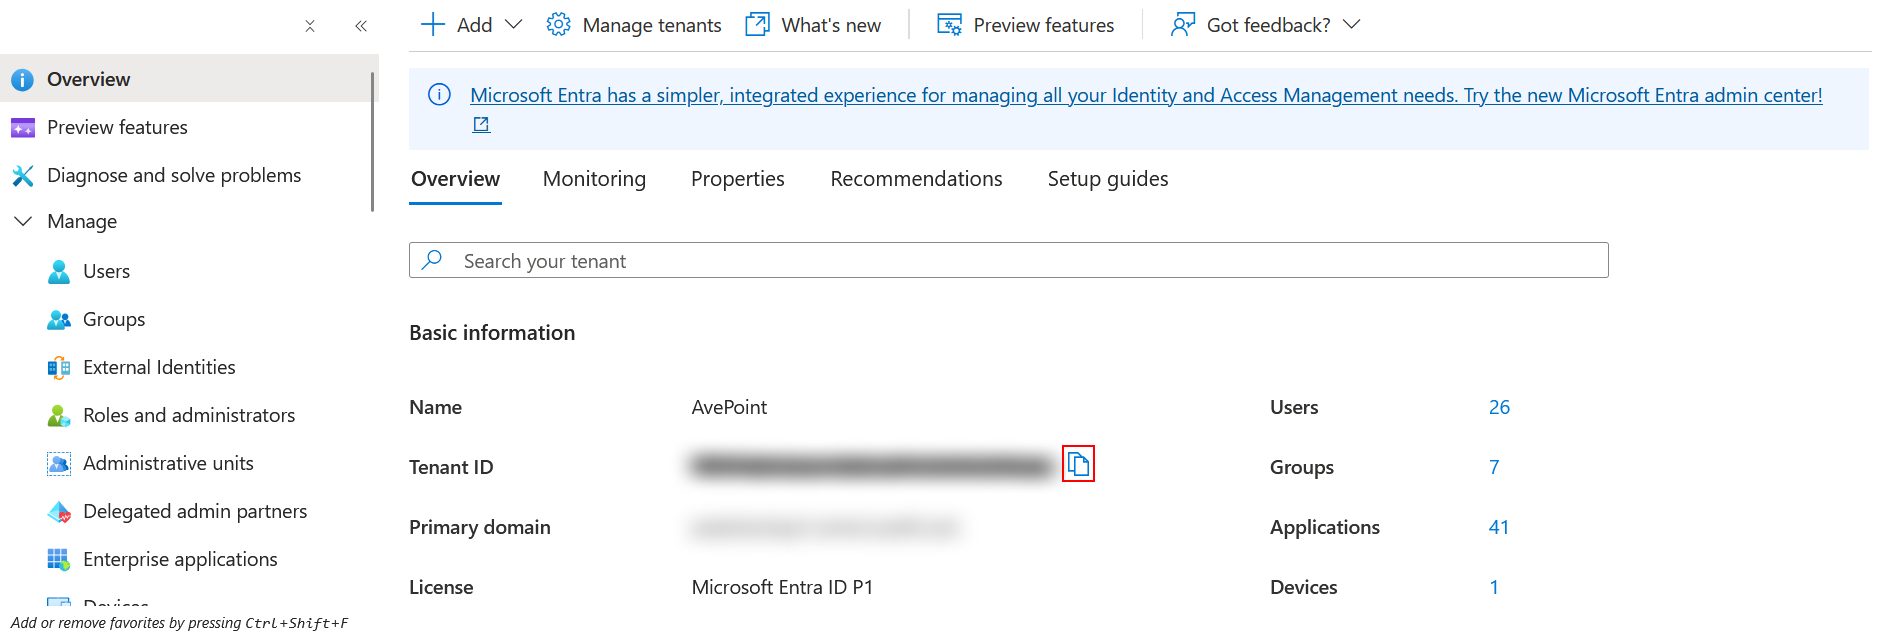Collapse the sidebar with double chevron
Image resolution: width=1894 pixels, height=633 pixels.
[361, 26]
